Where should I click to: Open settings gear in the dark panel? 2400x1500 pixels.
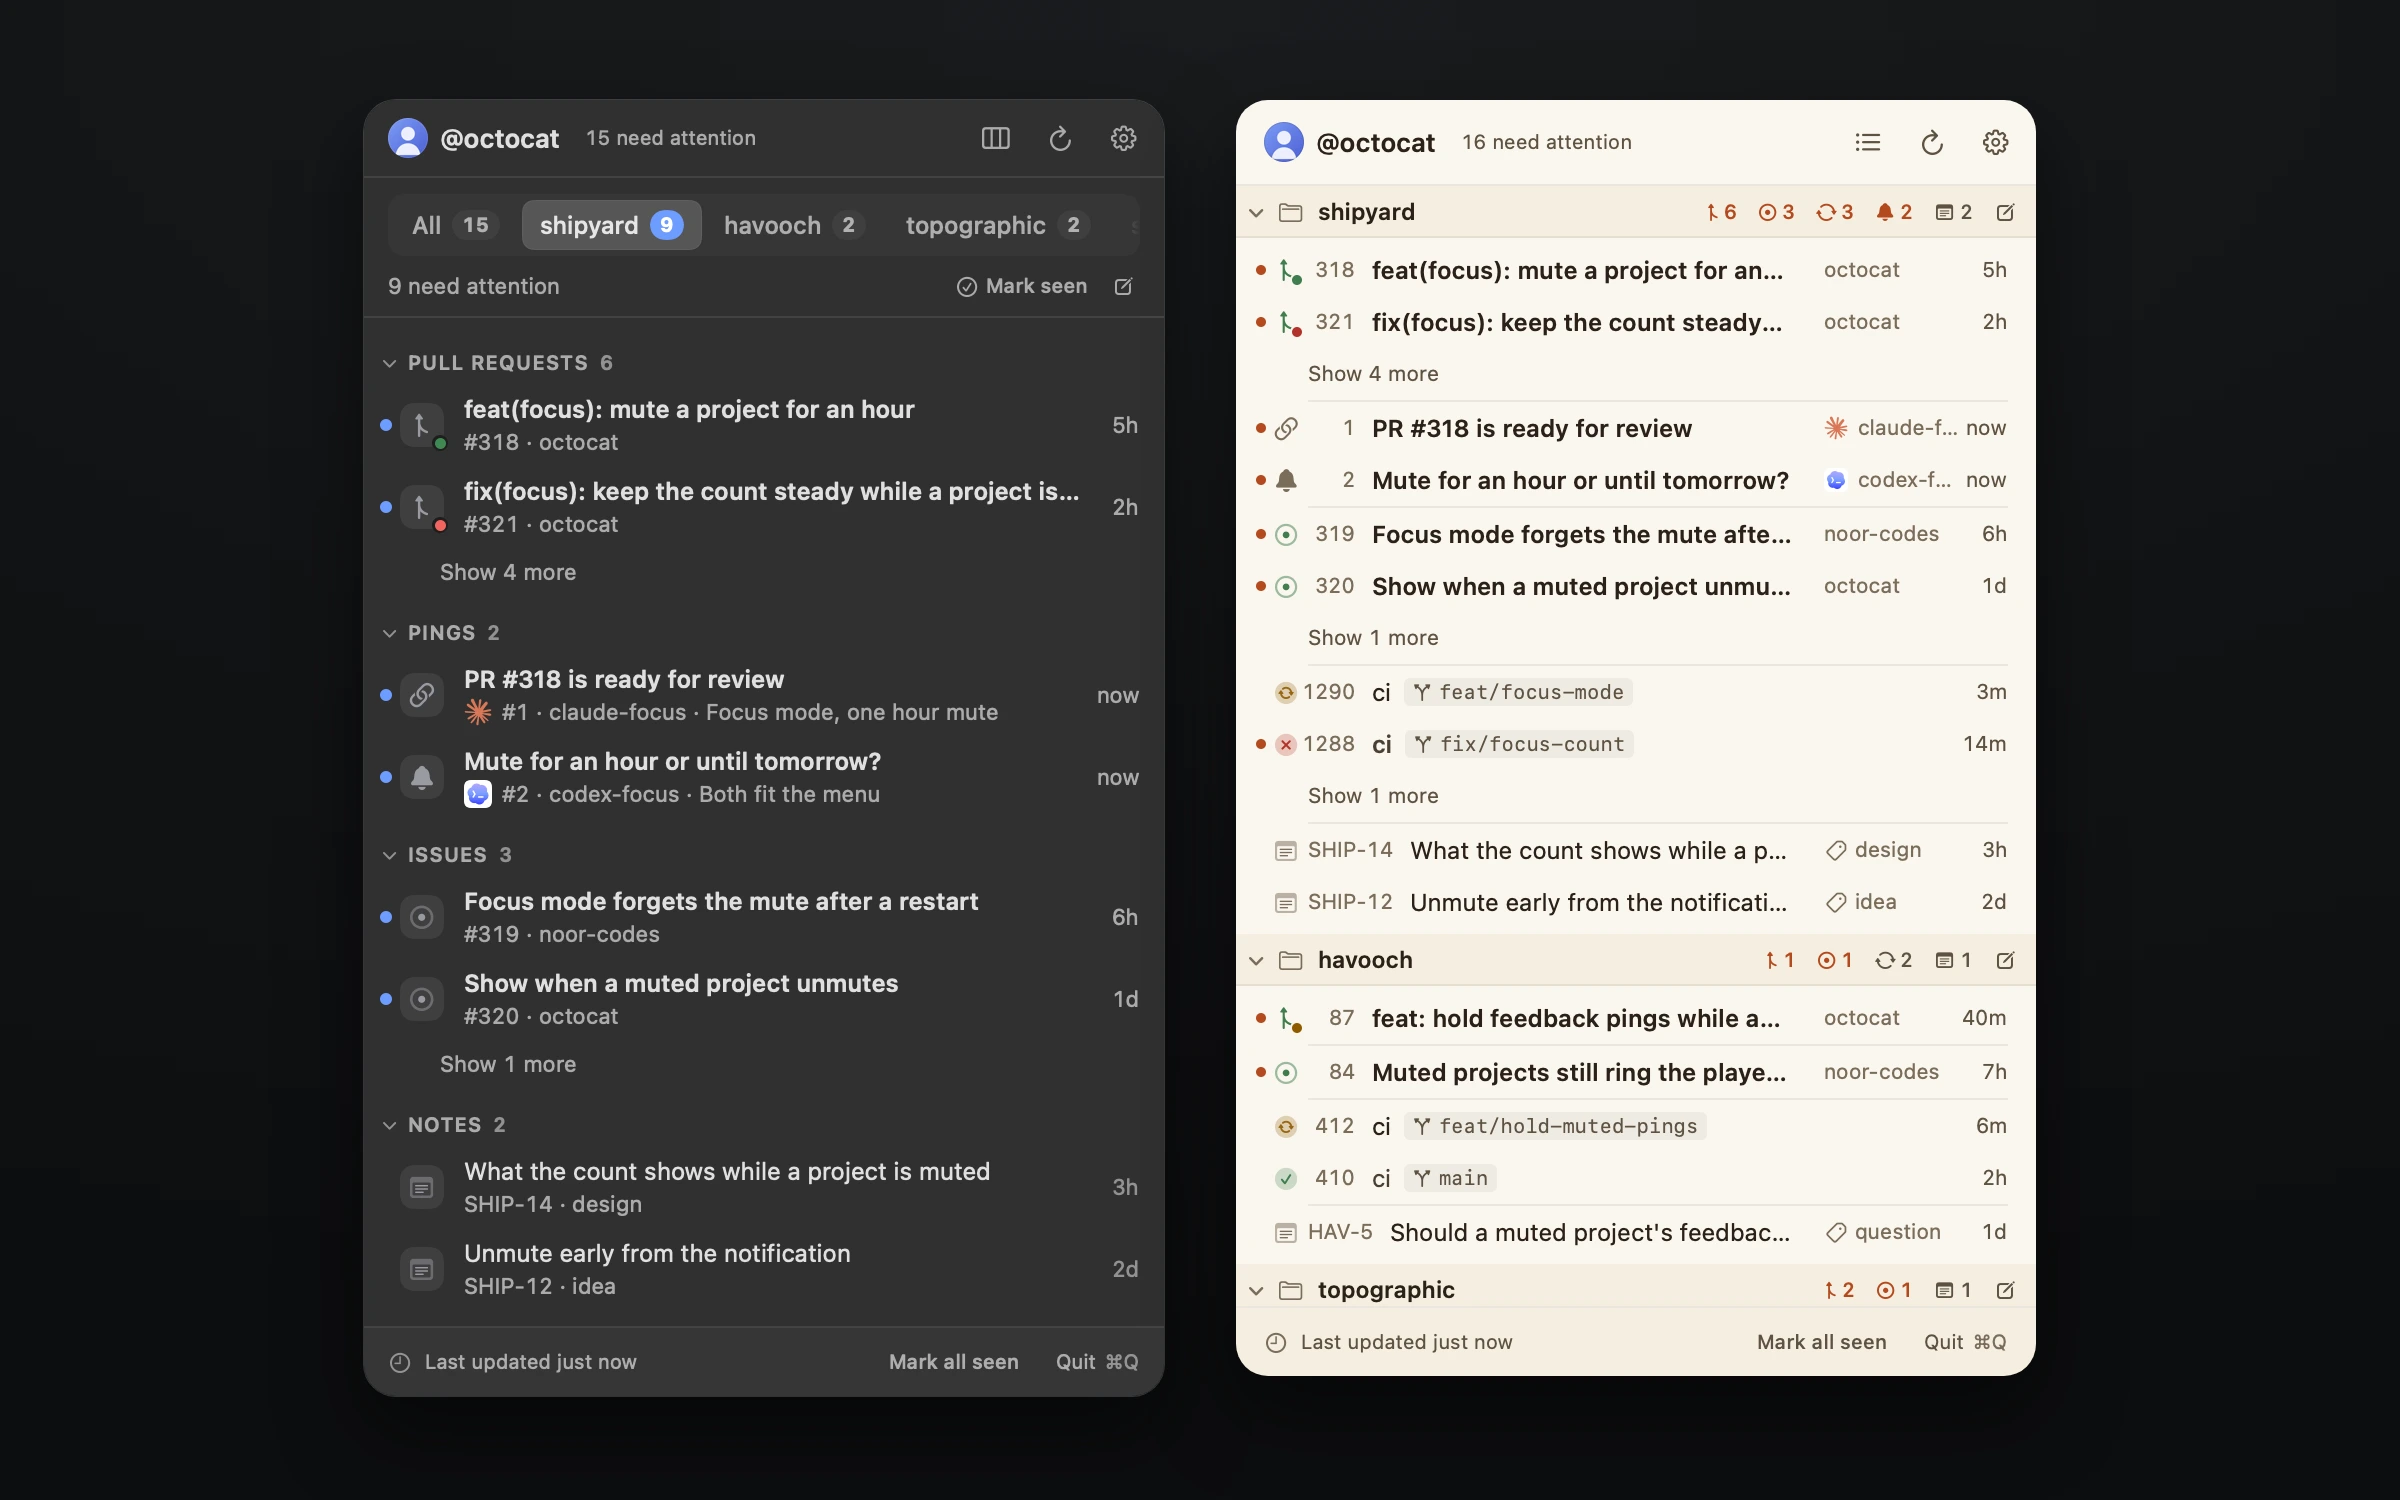coord(1123,138)
